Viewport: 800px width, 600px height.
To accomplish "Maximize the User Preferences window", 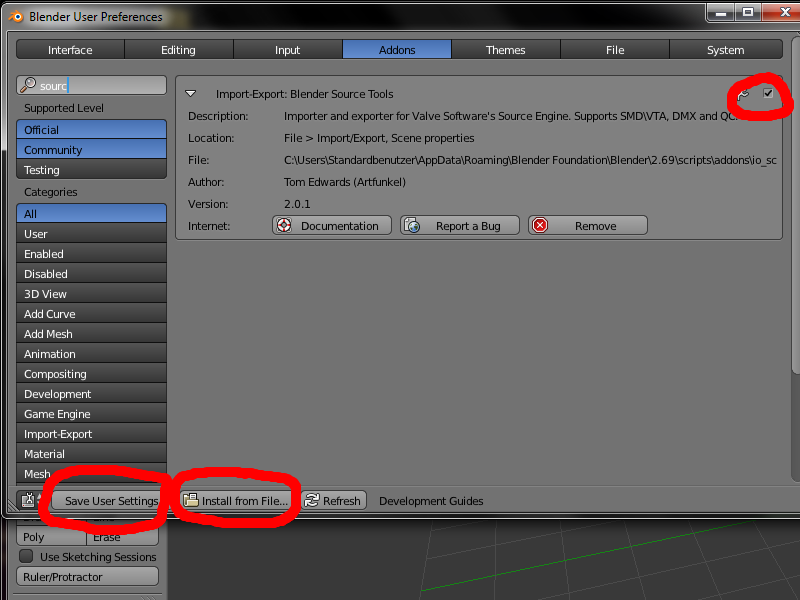I will 748,12.
